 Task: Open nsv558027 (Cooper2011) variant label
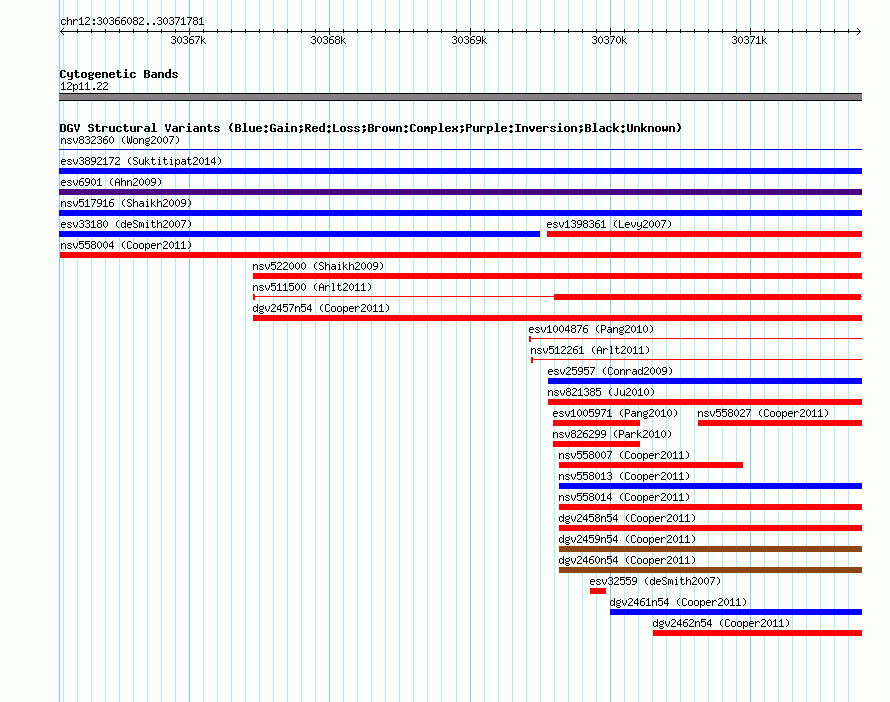tap(763, 413)
